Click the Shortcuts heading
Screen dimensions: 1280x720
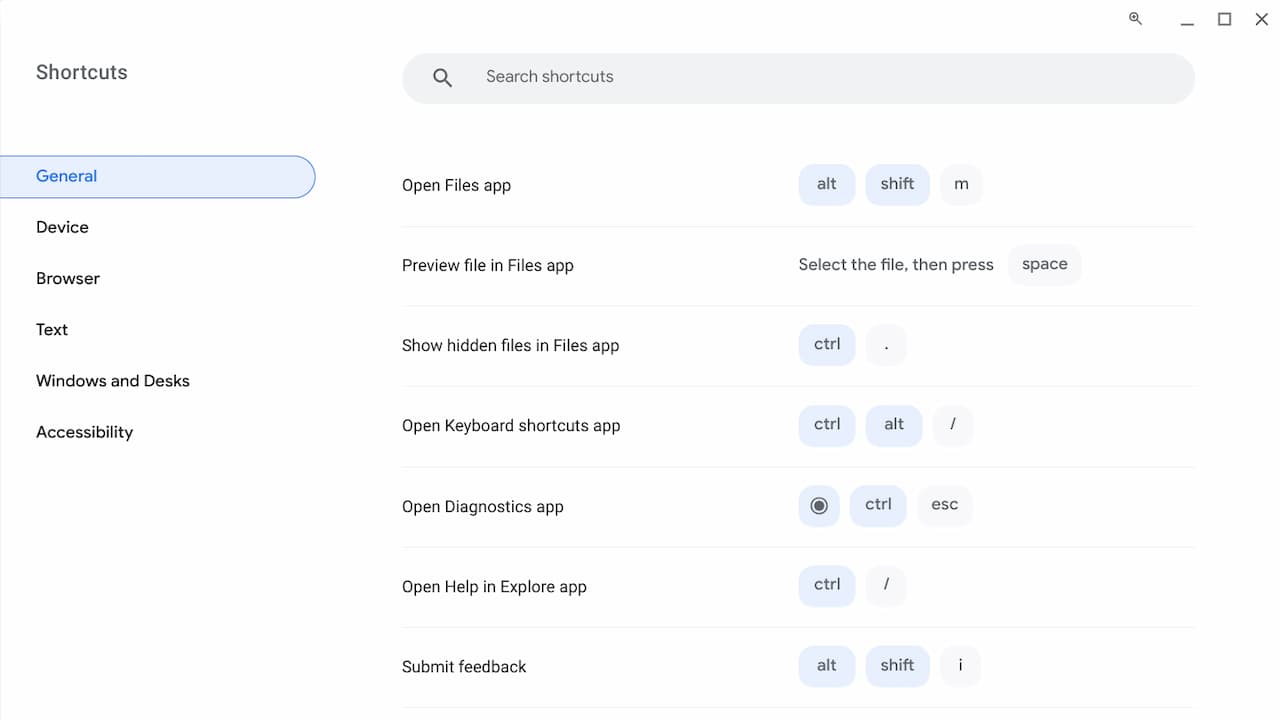[x=82, y=72]
